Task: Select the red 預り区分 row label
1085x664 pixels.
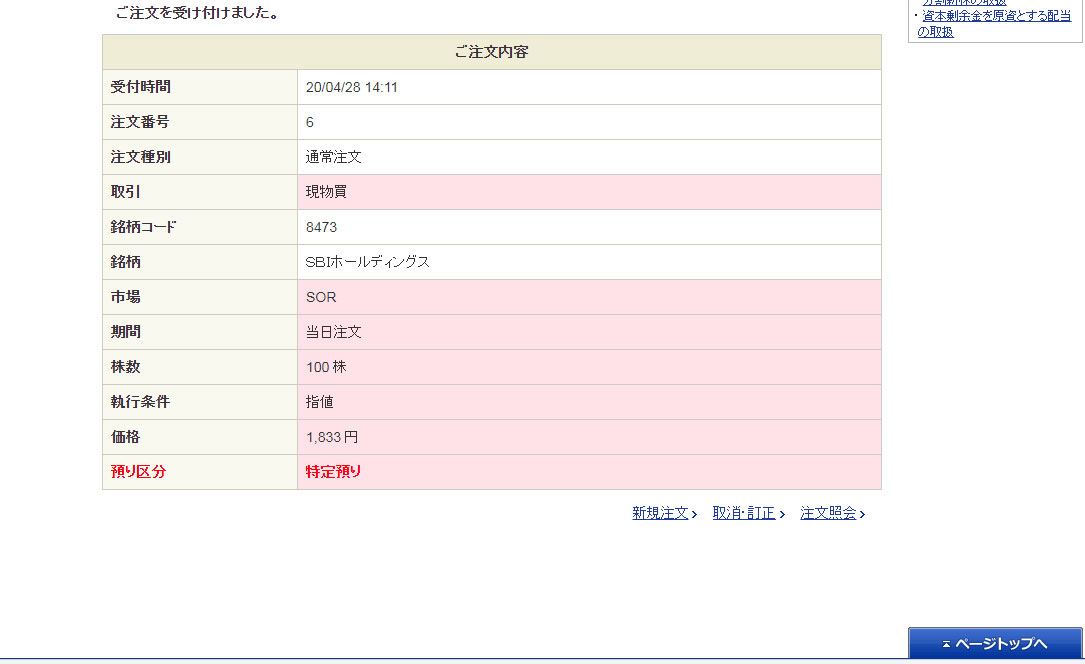Action: pyautogui.click(x=138, y=472)
